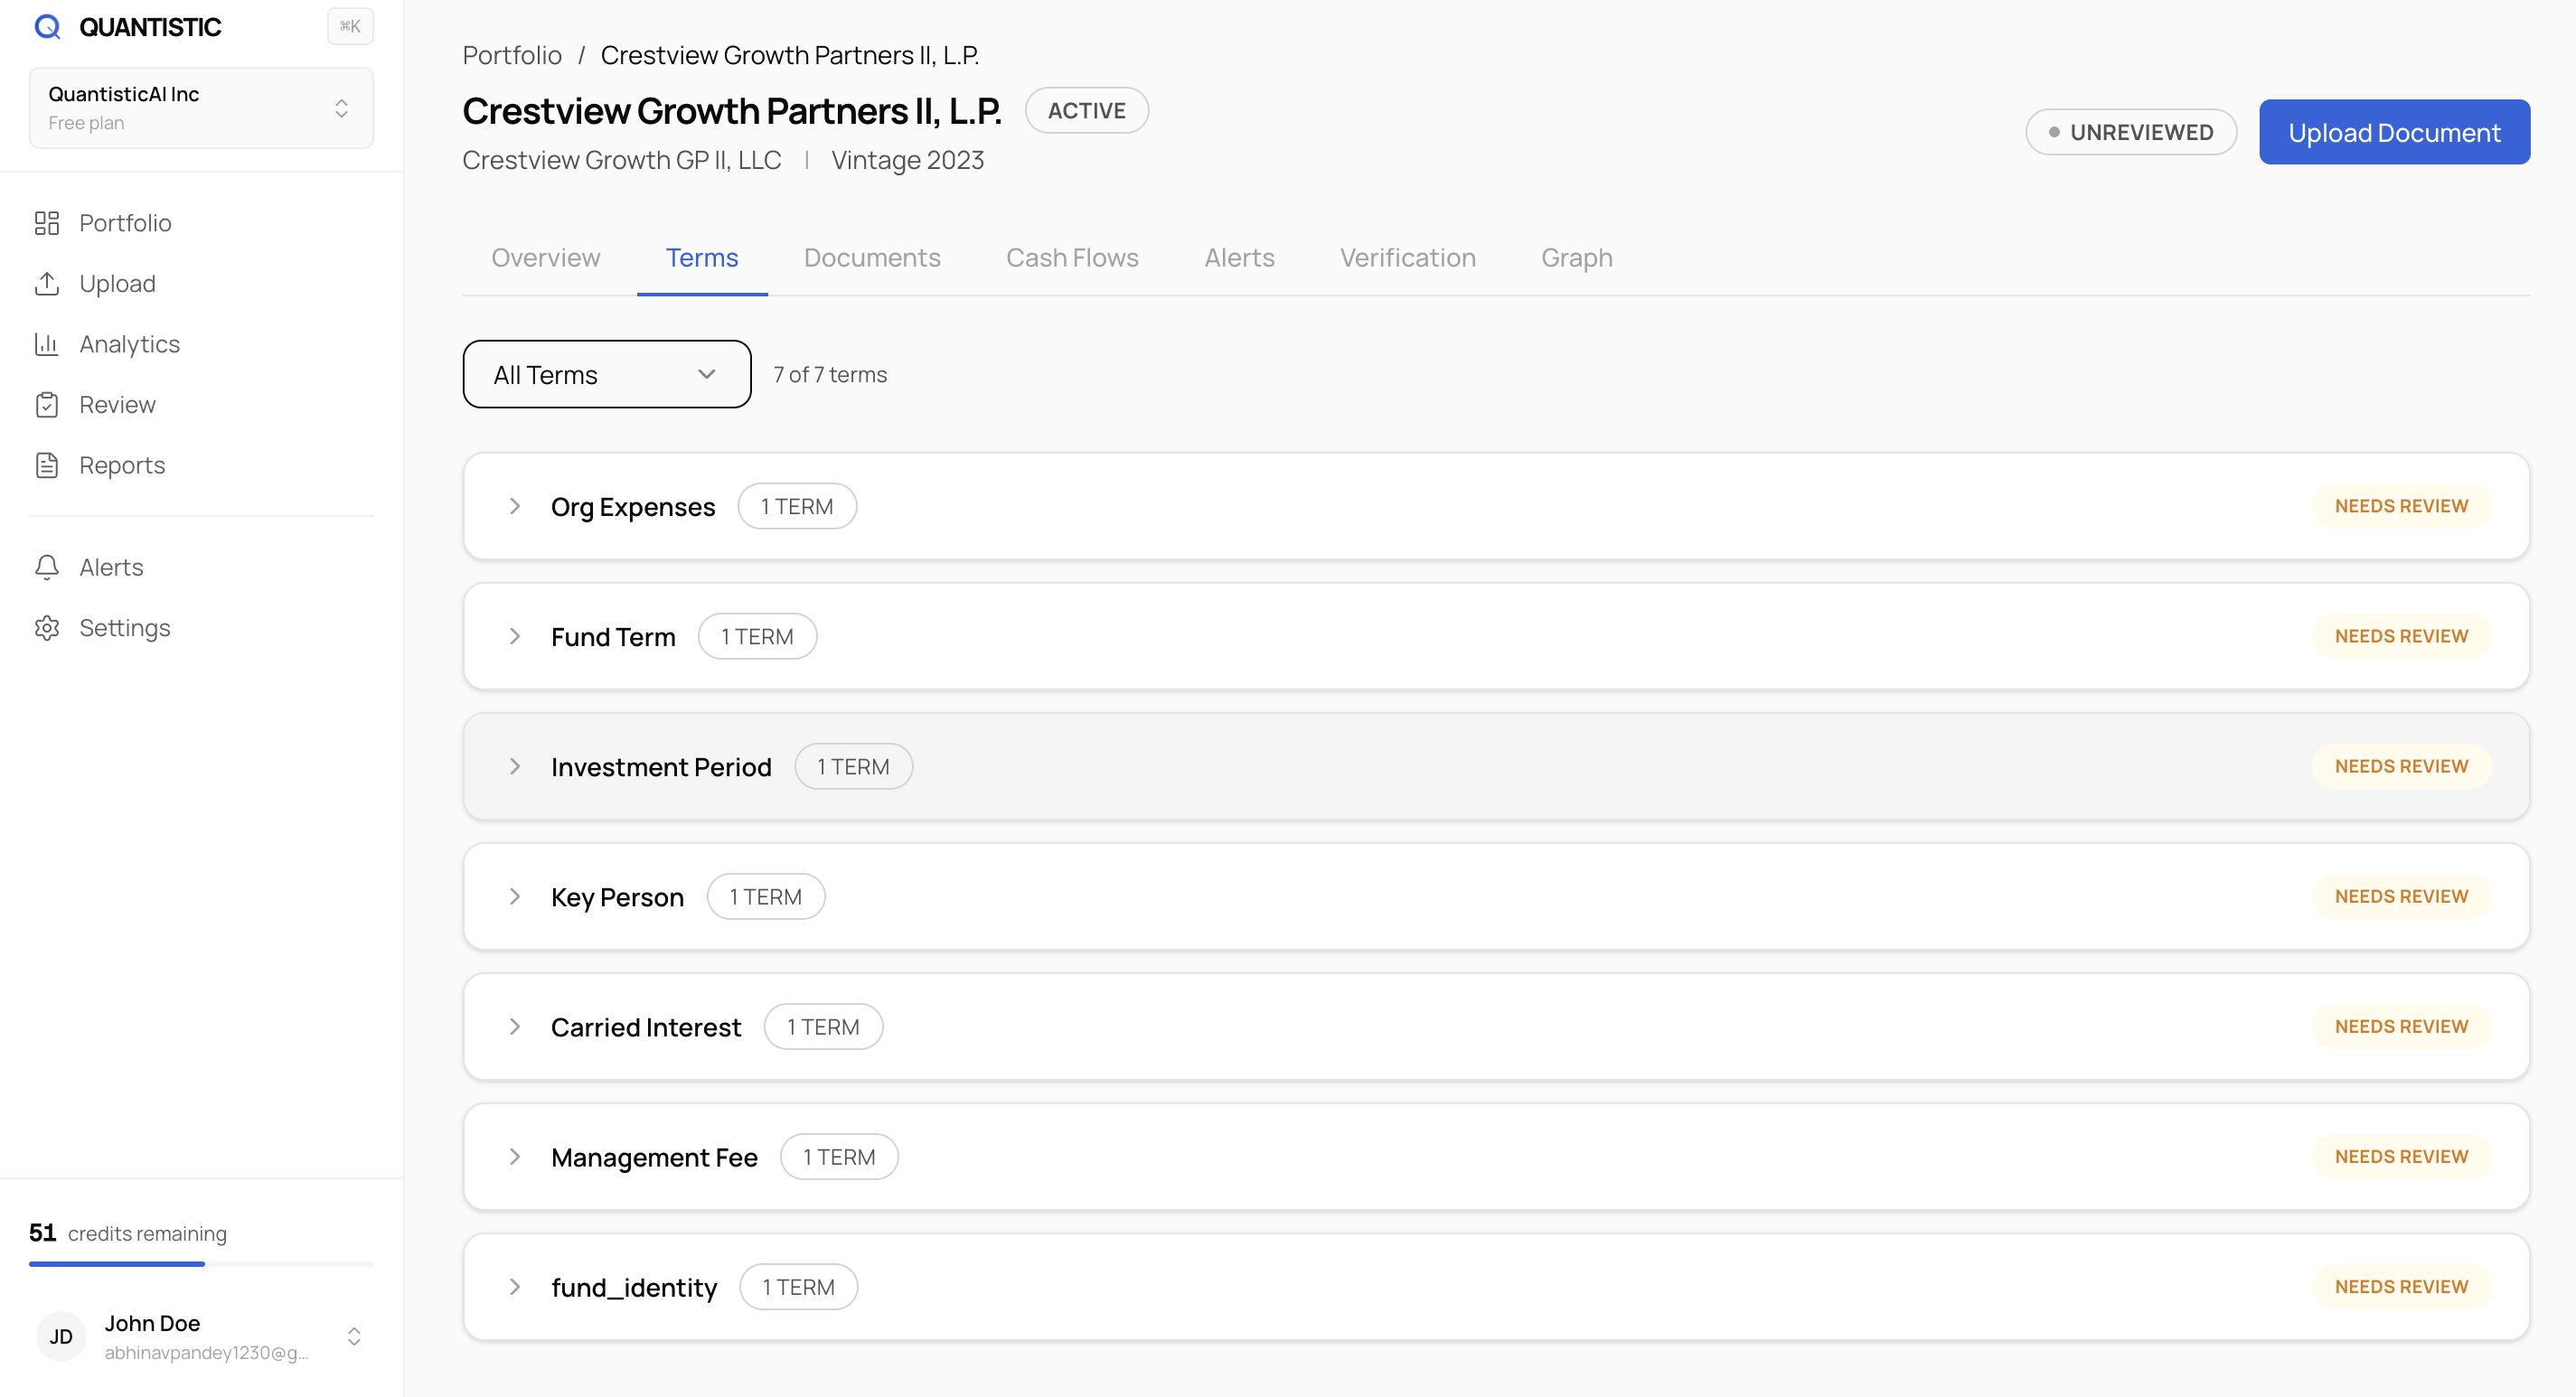Switch to the Overview tab

546,258
